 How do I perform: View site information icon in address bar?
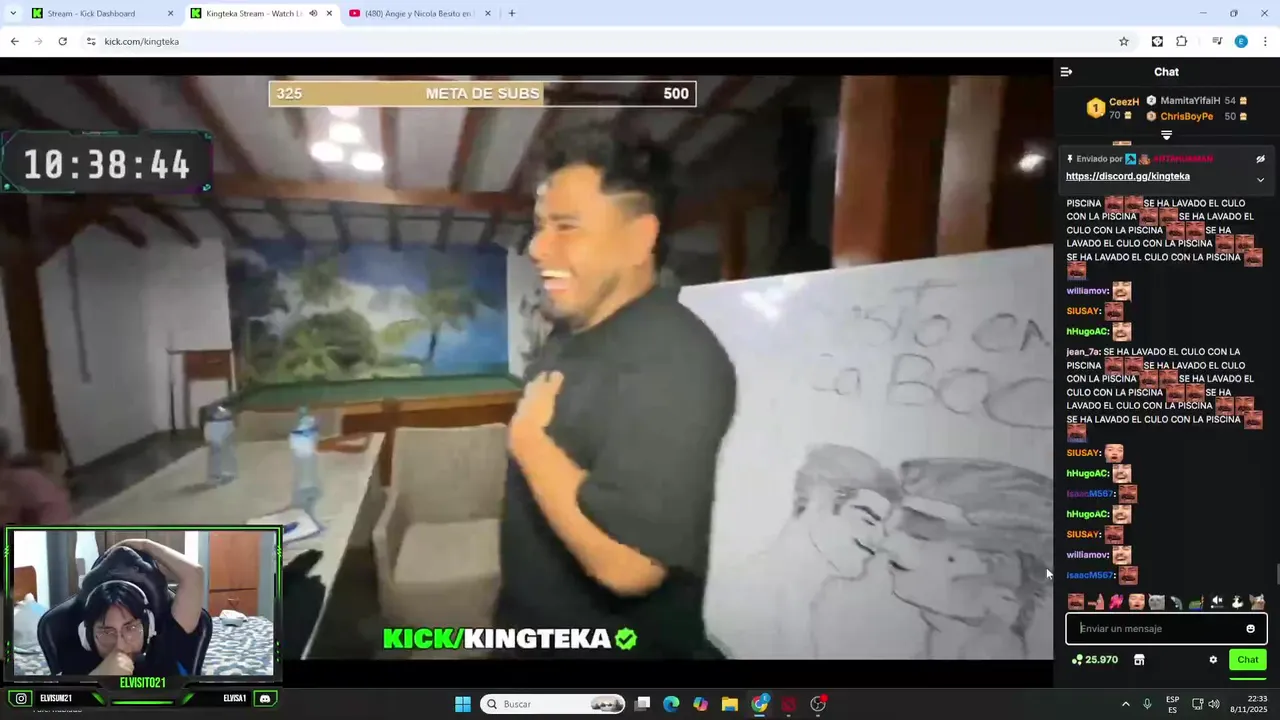(91, 41)
